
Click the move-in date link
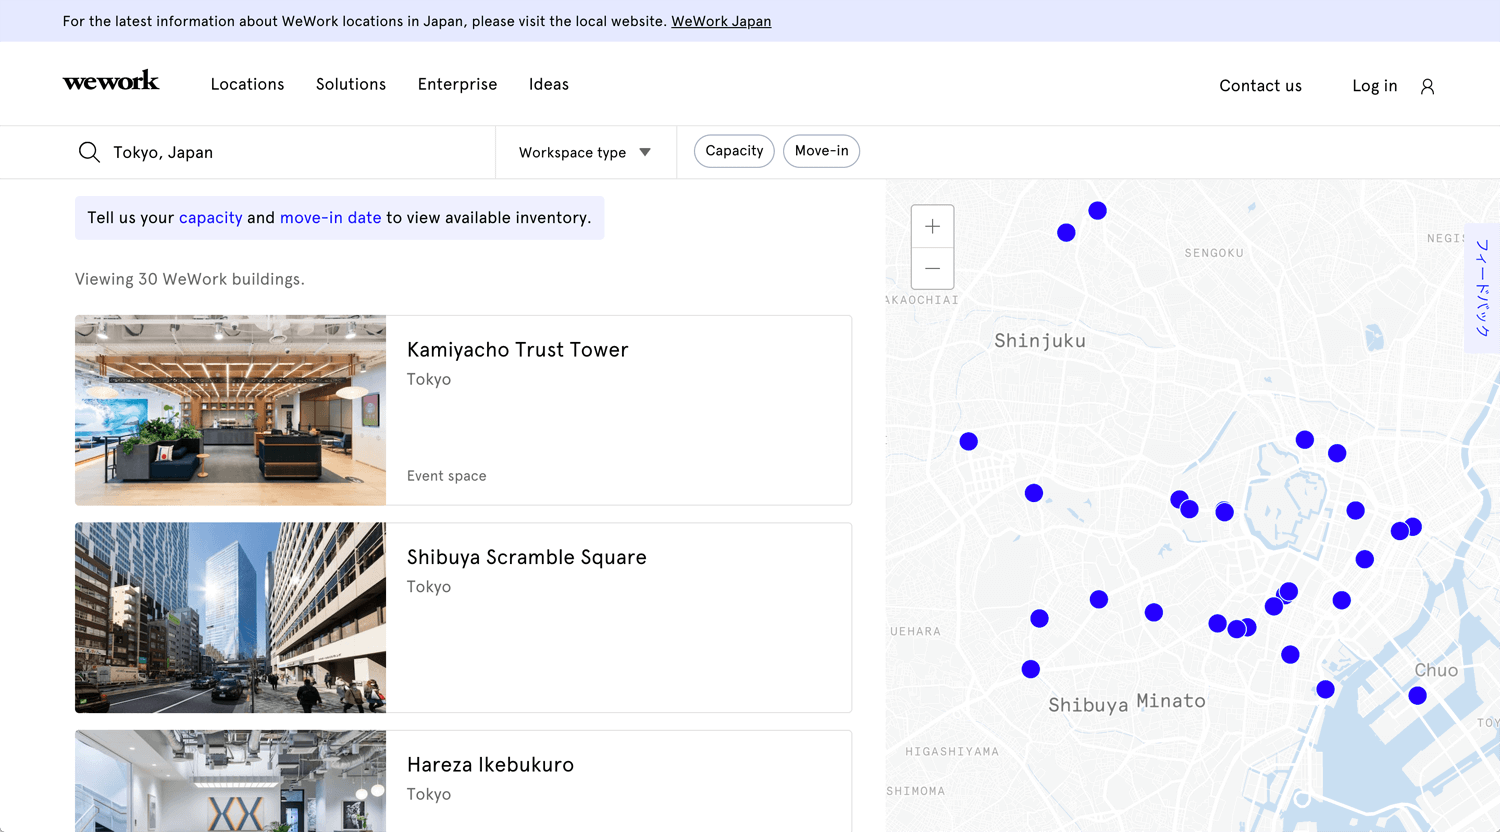tap(330, 217)
